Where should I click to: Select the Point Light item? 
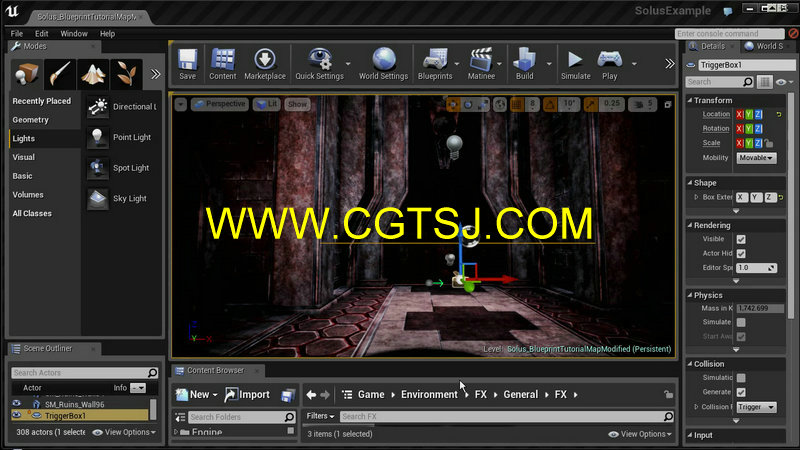click(x=122, y=137)
